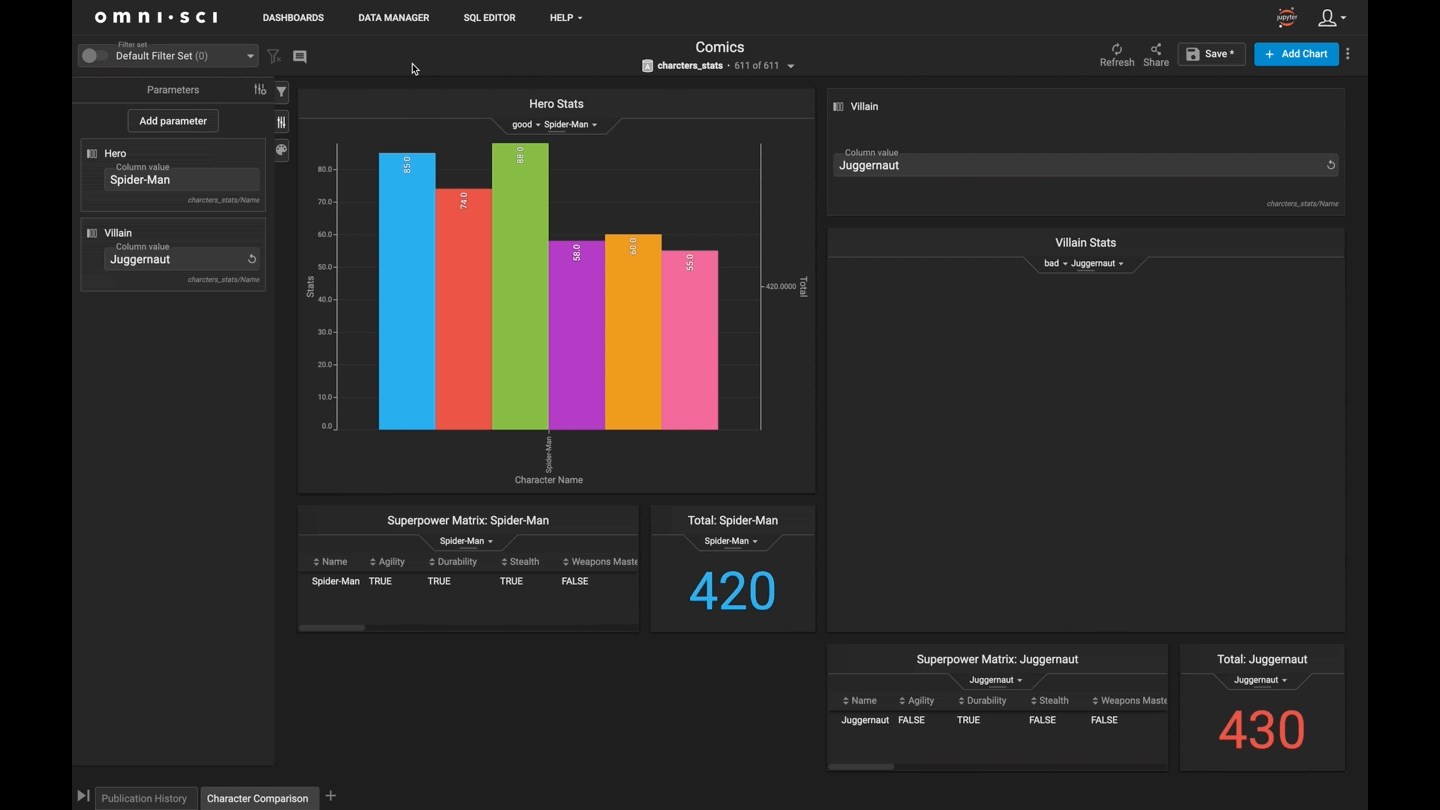
Task: Click the sliders icon beside the Parameters heading
Action: (260, 90)
